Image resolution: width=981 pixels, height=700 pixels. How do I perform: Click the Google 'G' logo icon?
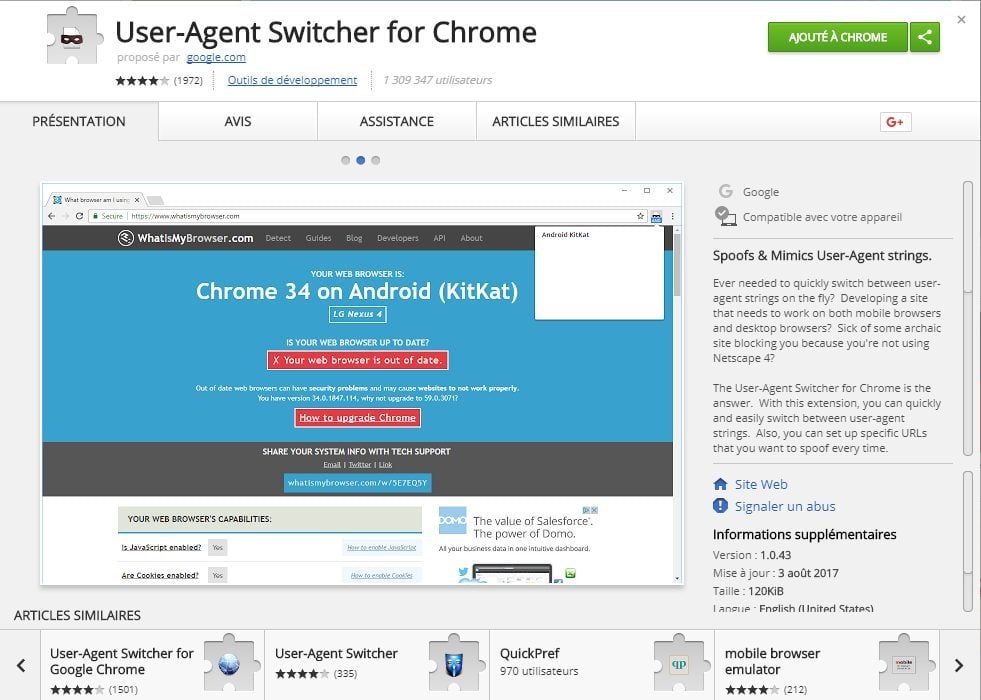726,191
